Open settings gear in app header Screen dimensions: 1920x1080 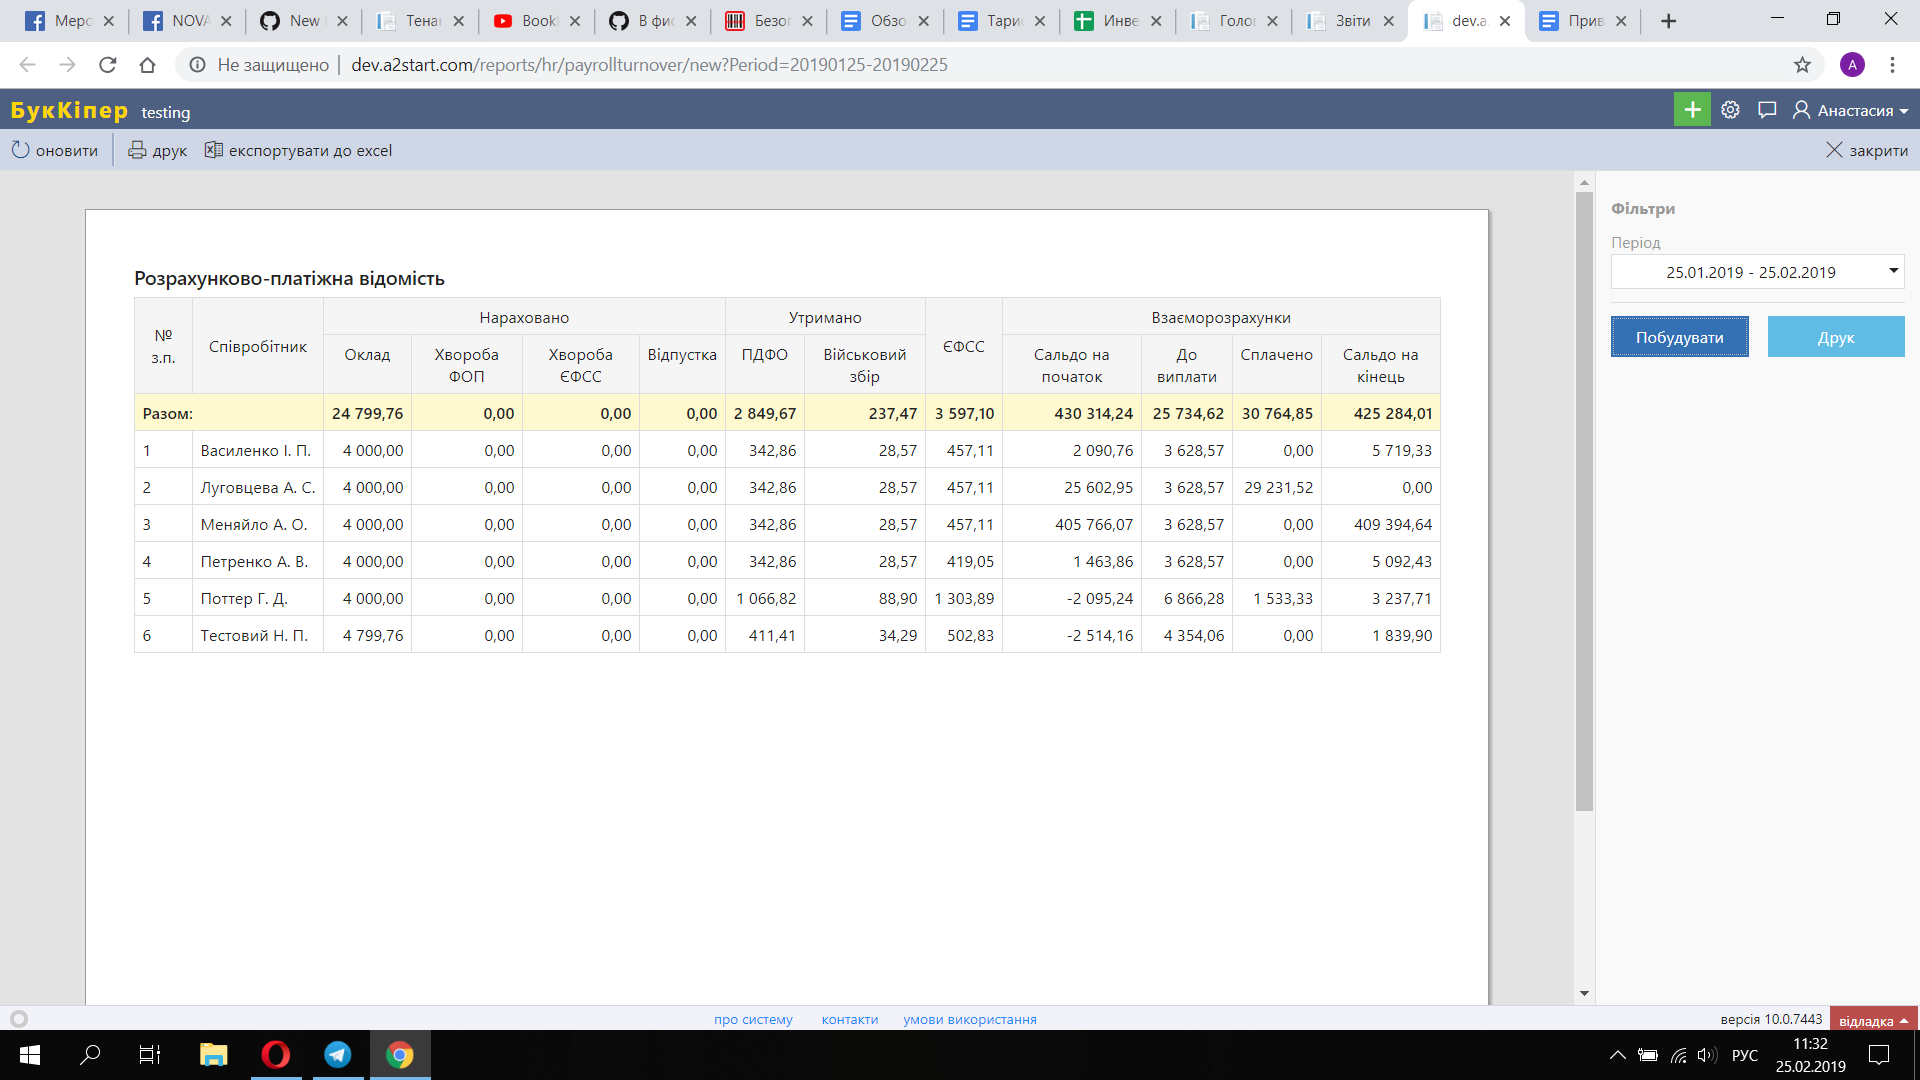click(1731, 110)
